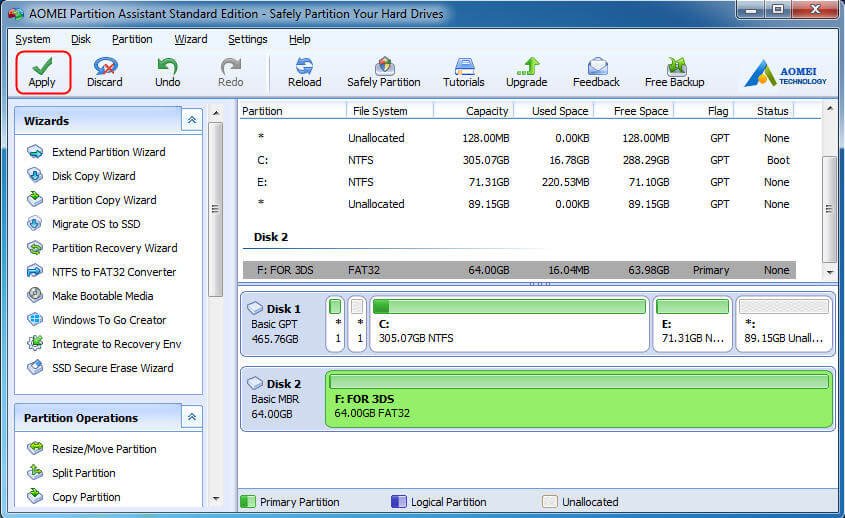
Task: Open the Partition Recovery Wizard
Action: tap(102, 248)
